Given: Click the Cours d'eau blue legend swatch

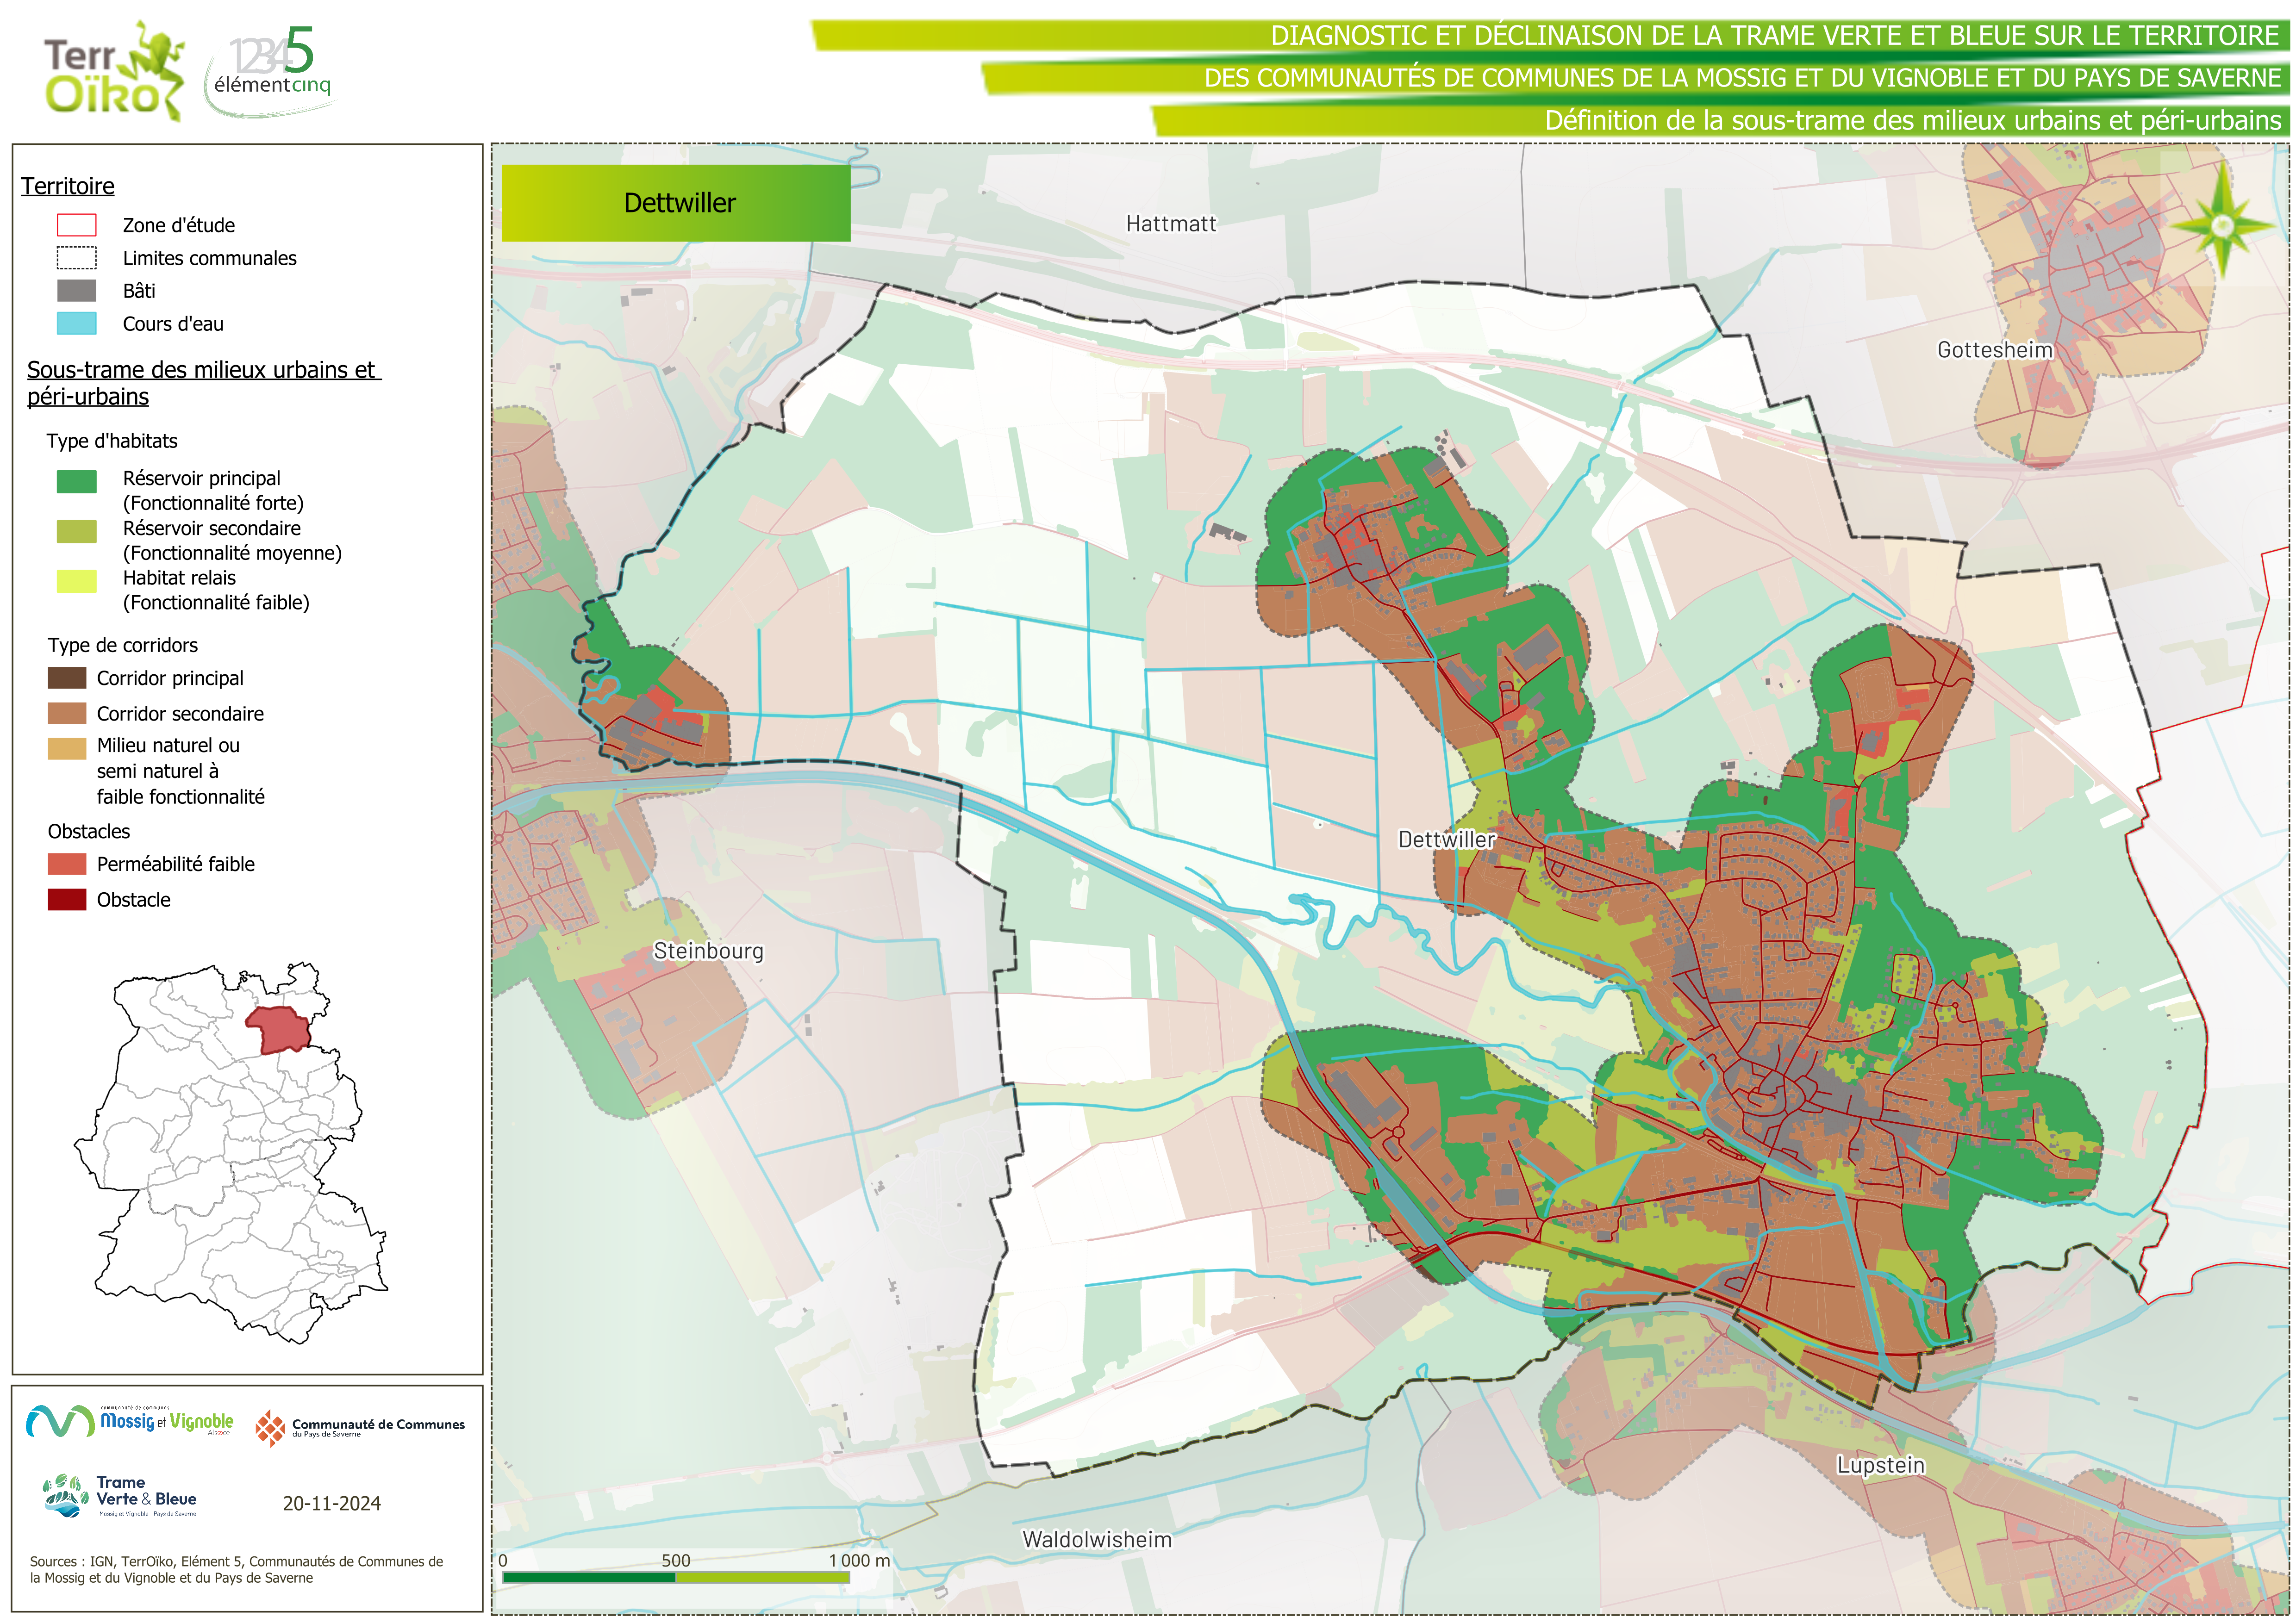Looking at the screenshot, I should coord(76,323).
